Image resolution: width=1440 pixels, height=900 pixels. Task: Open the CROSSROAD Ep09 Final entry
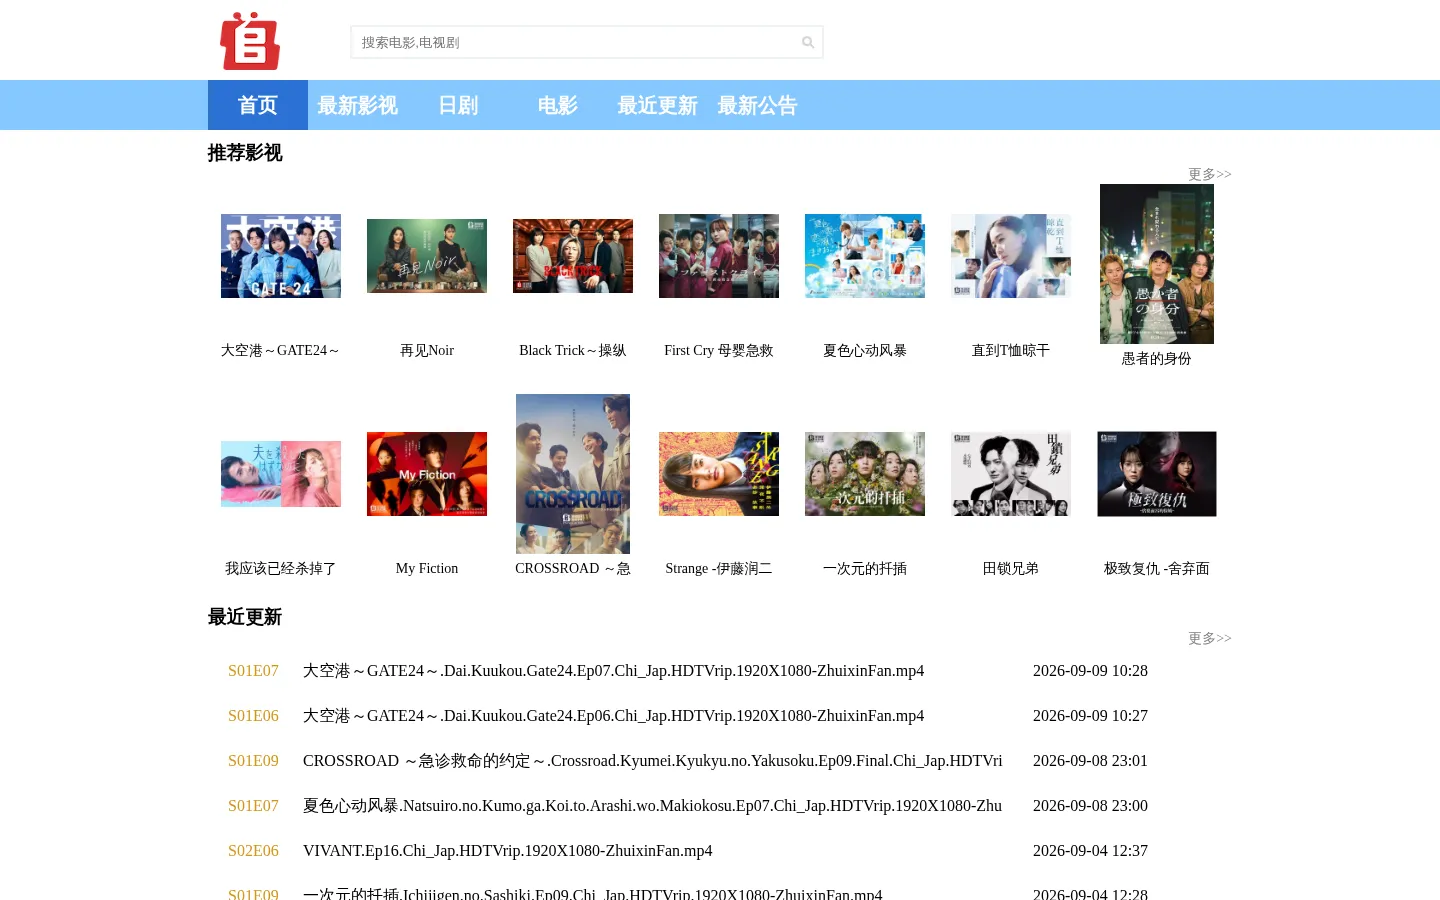pyautogui.click(x=652, y=761)
